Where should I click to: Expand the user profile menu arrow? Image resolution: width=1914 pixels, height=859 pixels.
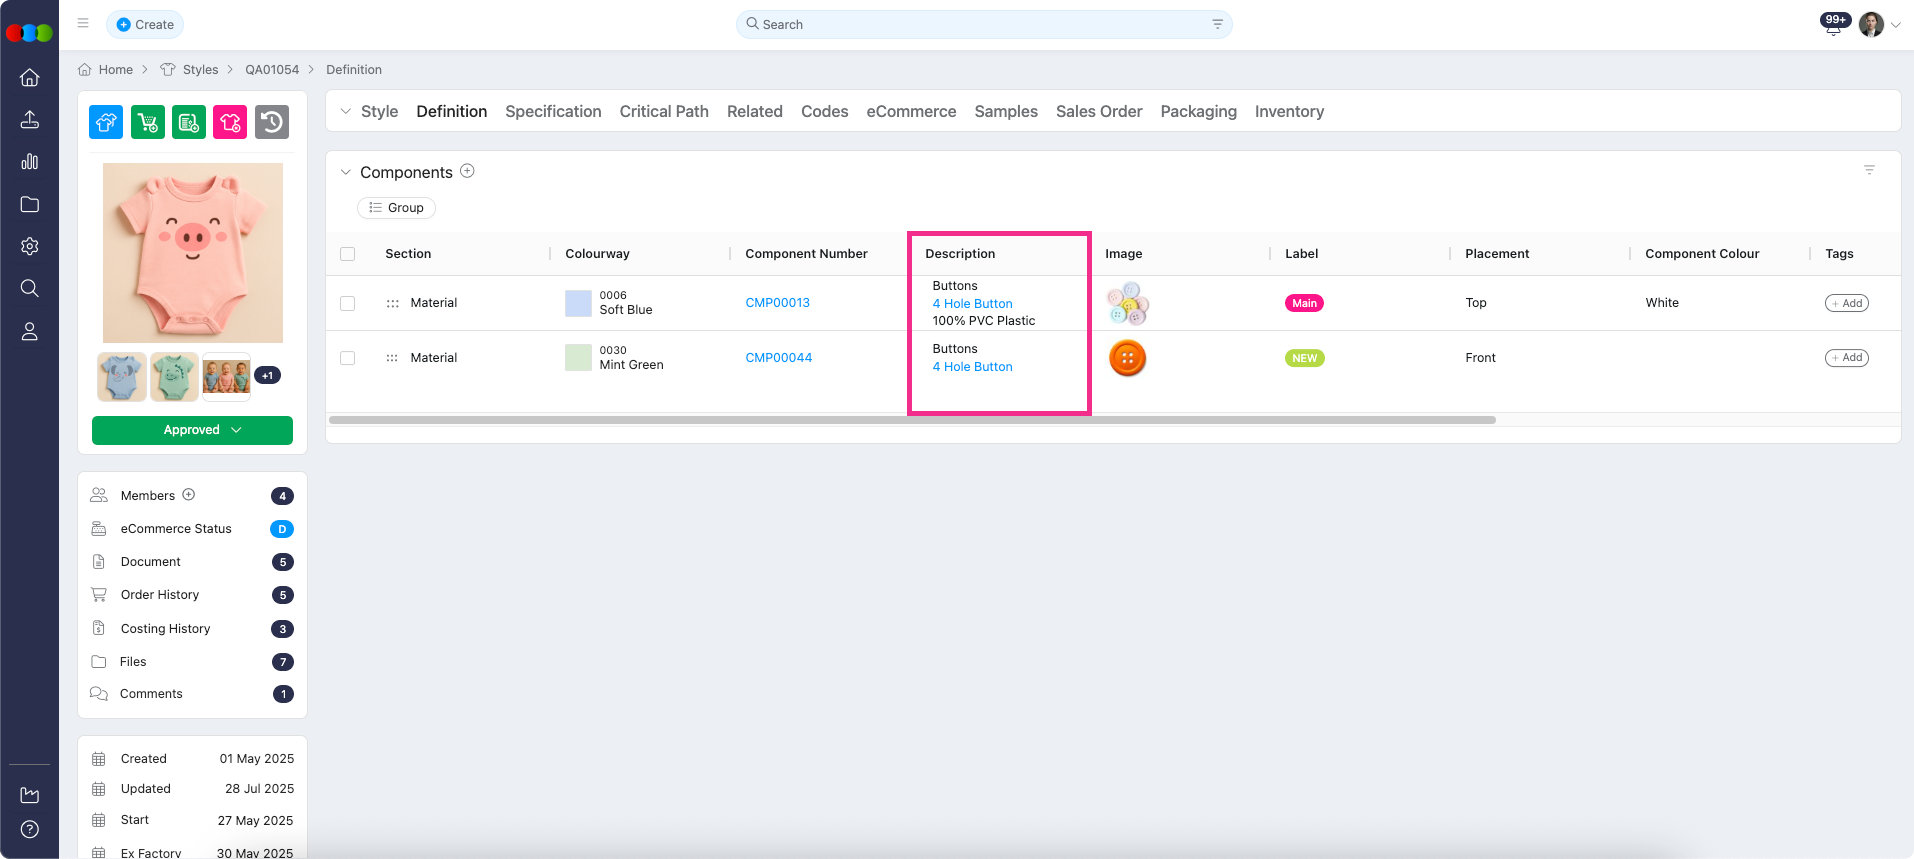[1896, 25]
